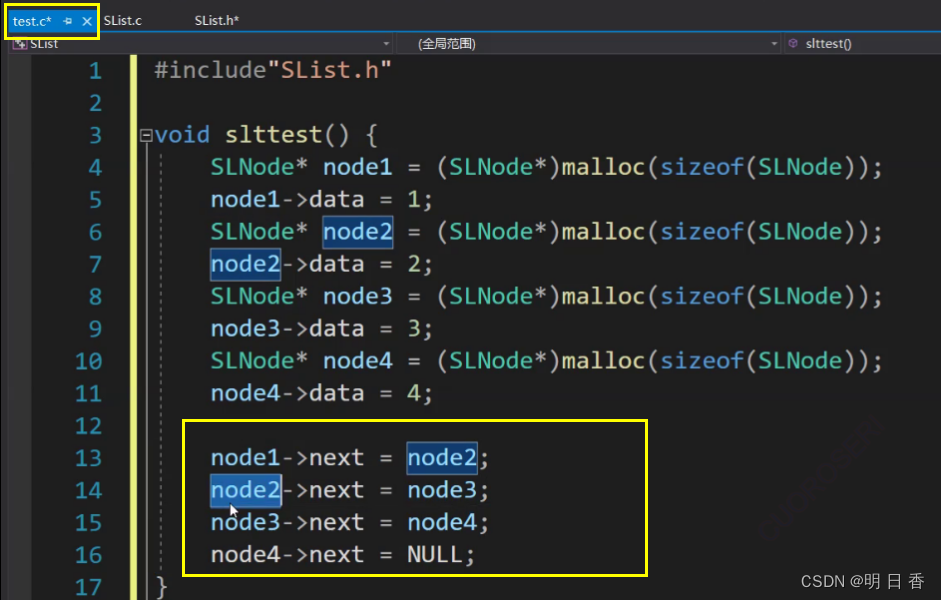Viewport: 941px width, 600px height.
Task: Click 'node3' in the line 8 declaration
Action: point(358,296)
